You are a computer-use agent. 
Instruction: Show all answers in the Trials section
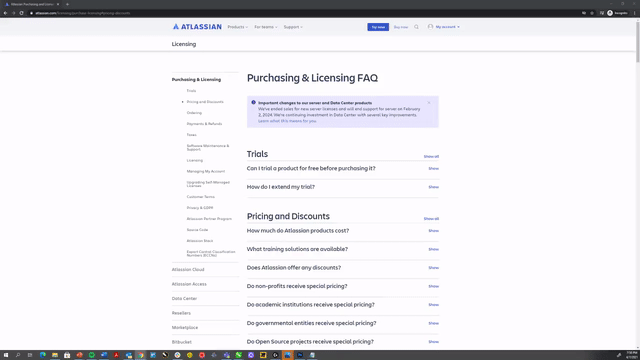coord(431,156)
